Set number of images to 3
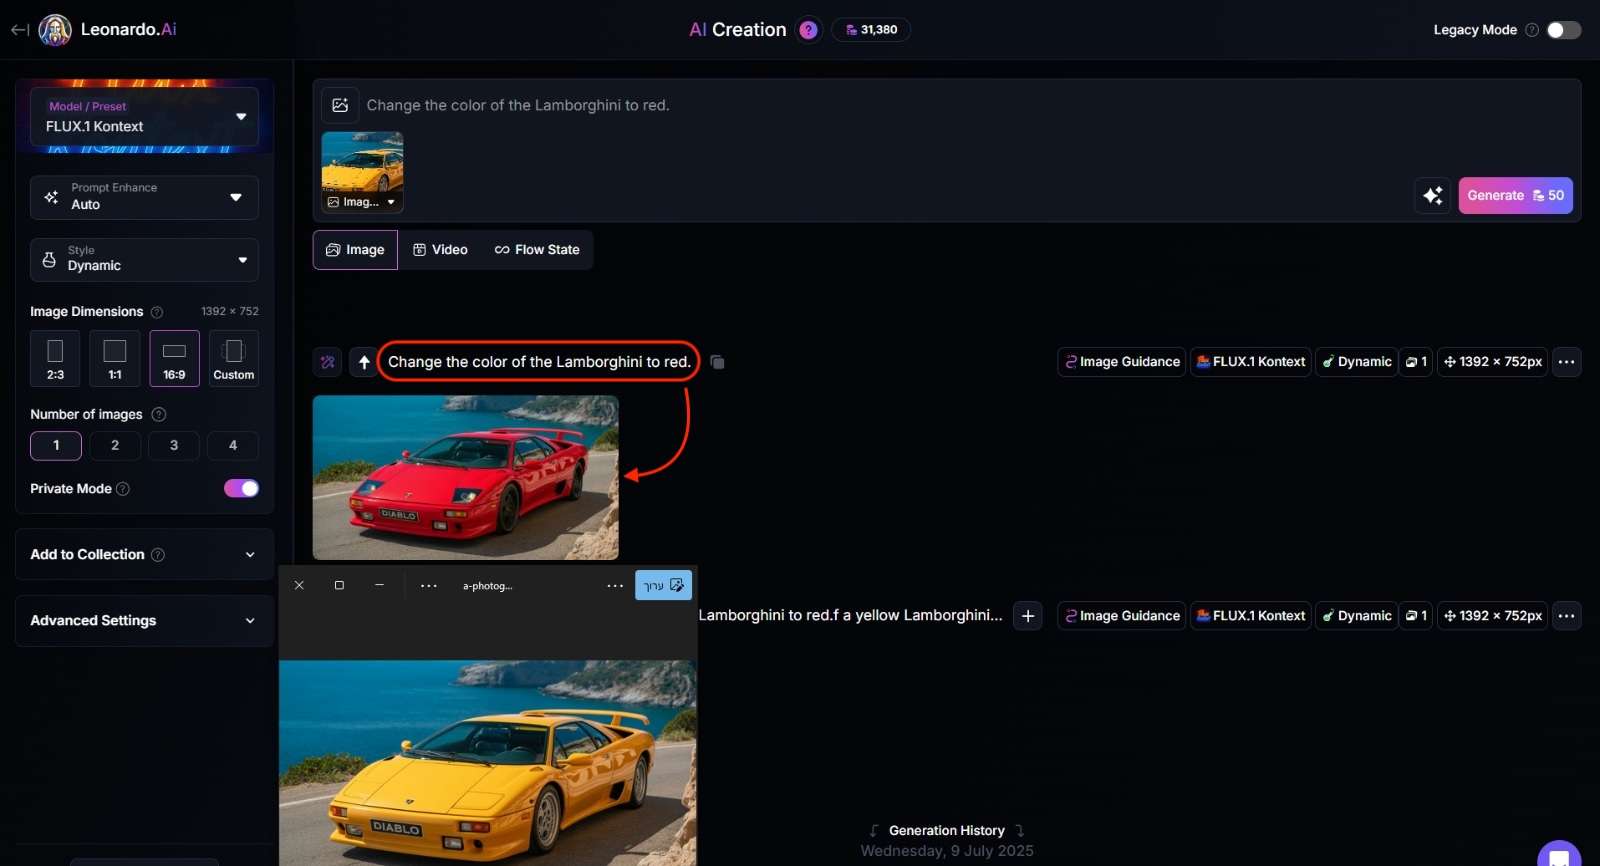Image resolution: width=1600 pixels, height=866 pixels. (x=174, y=445)
